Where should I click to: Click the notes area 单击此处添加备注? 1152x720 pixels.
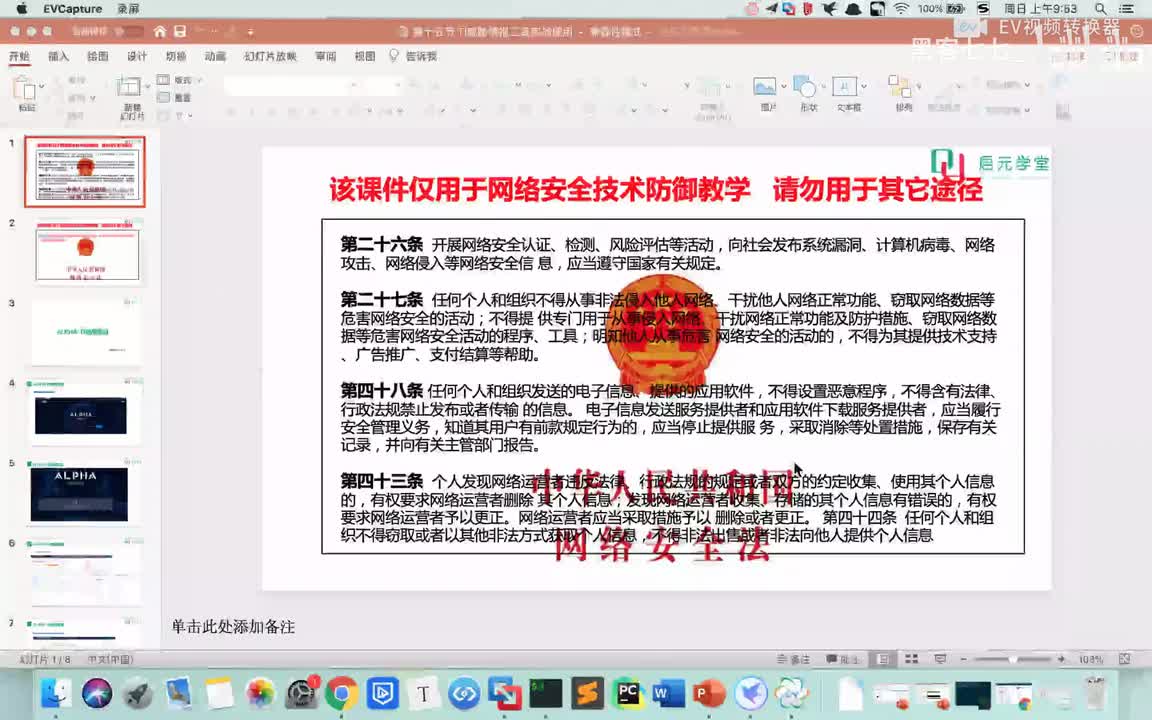point(234,627)
